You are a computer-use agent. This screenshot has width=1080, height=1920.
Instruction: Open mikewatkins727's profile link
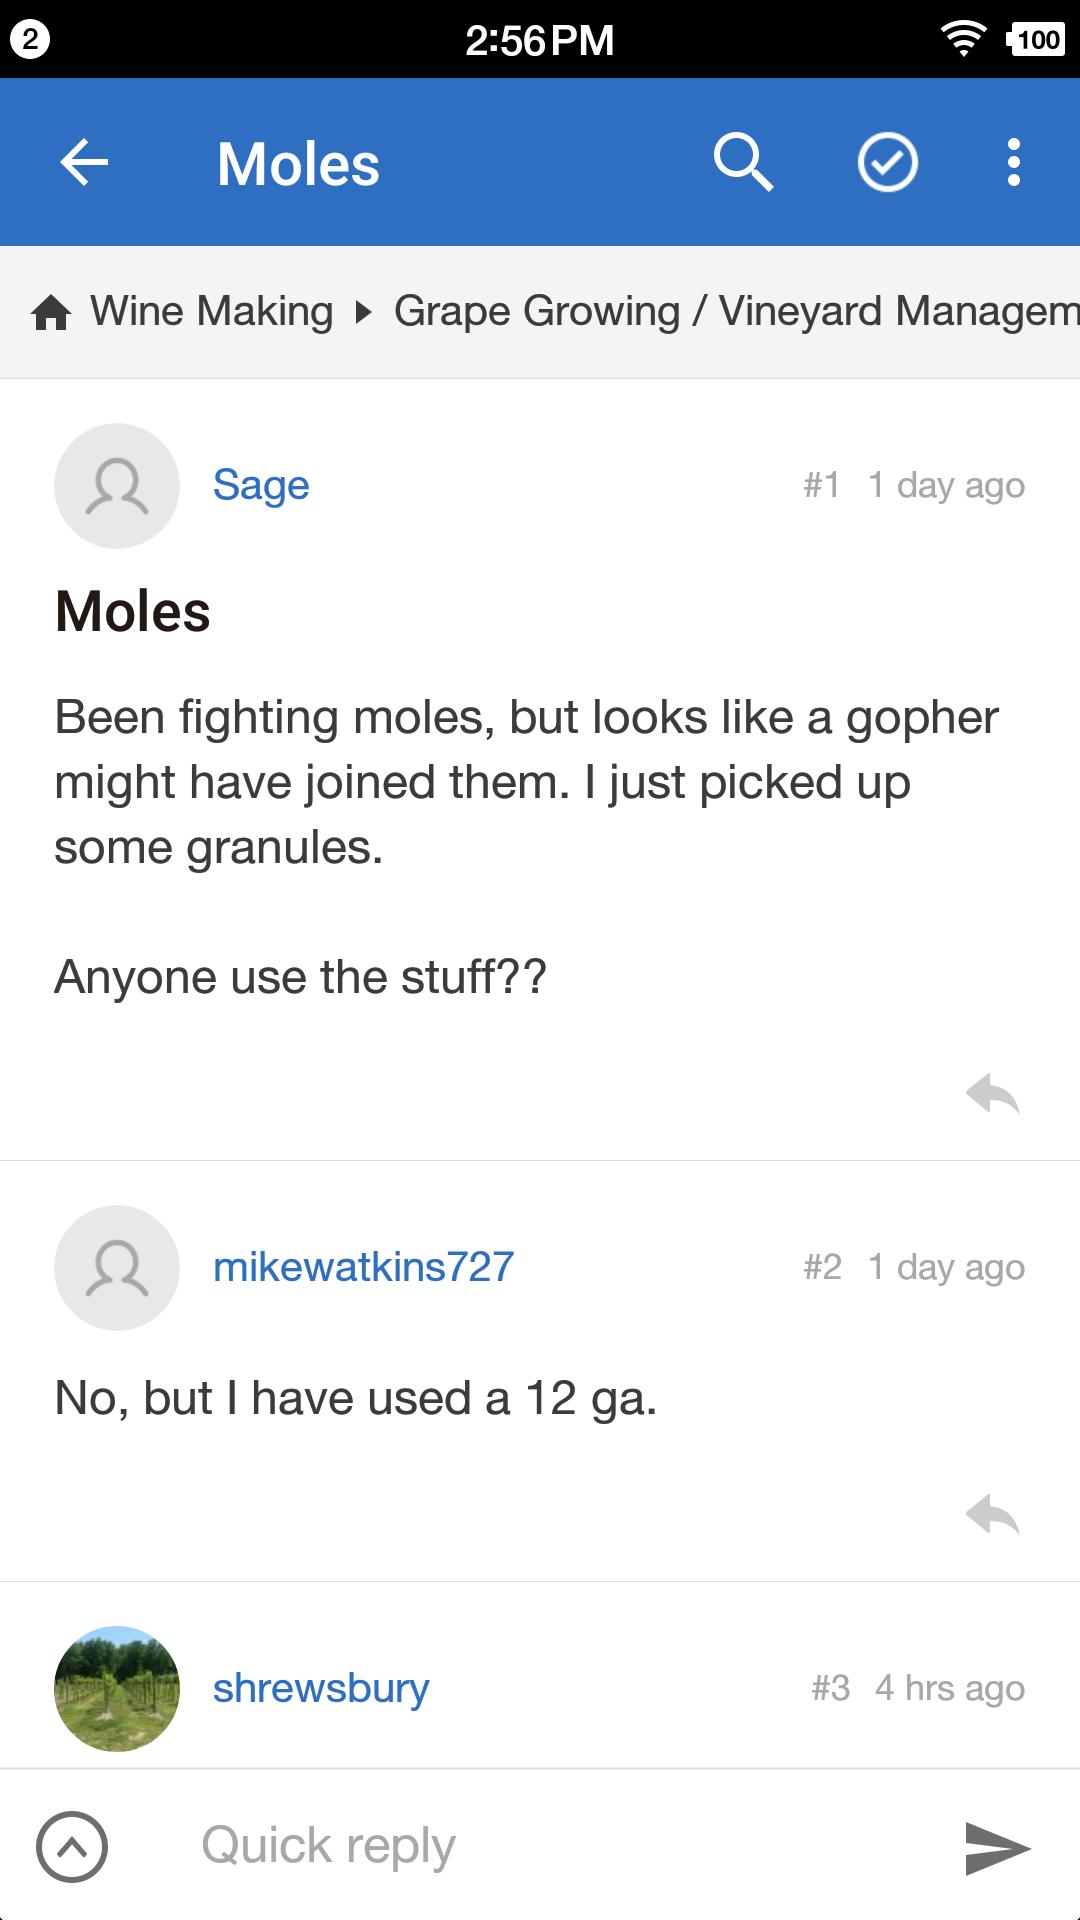pyautogui.click(x=363, y=1267)
